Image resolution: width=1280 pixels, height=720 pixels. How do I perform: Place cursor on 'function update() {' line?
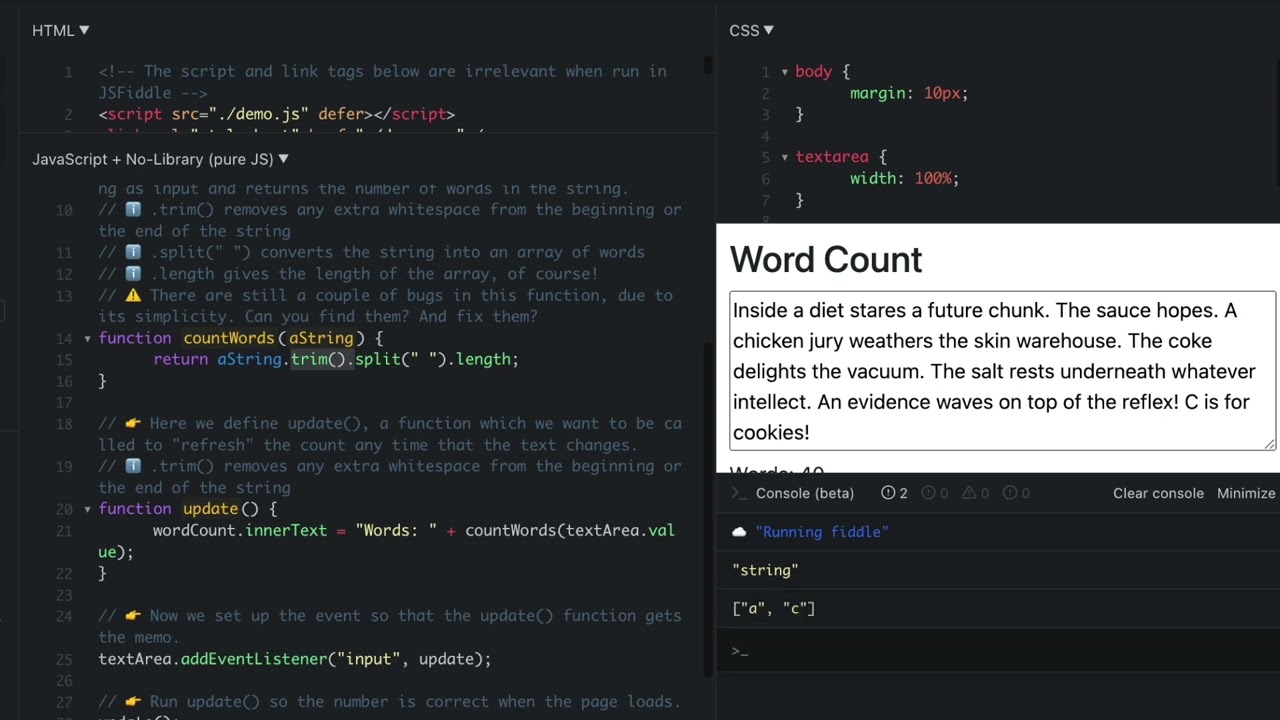[x=188, y=509]
